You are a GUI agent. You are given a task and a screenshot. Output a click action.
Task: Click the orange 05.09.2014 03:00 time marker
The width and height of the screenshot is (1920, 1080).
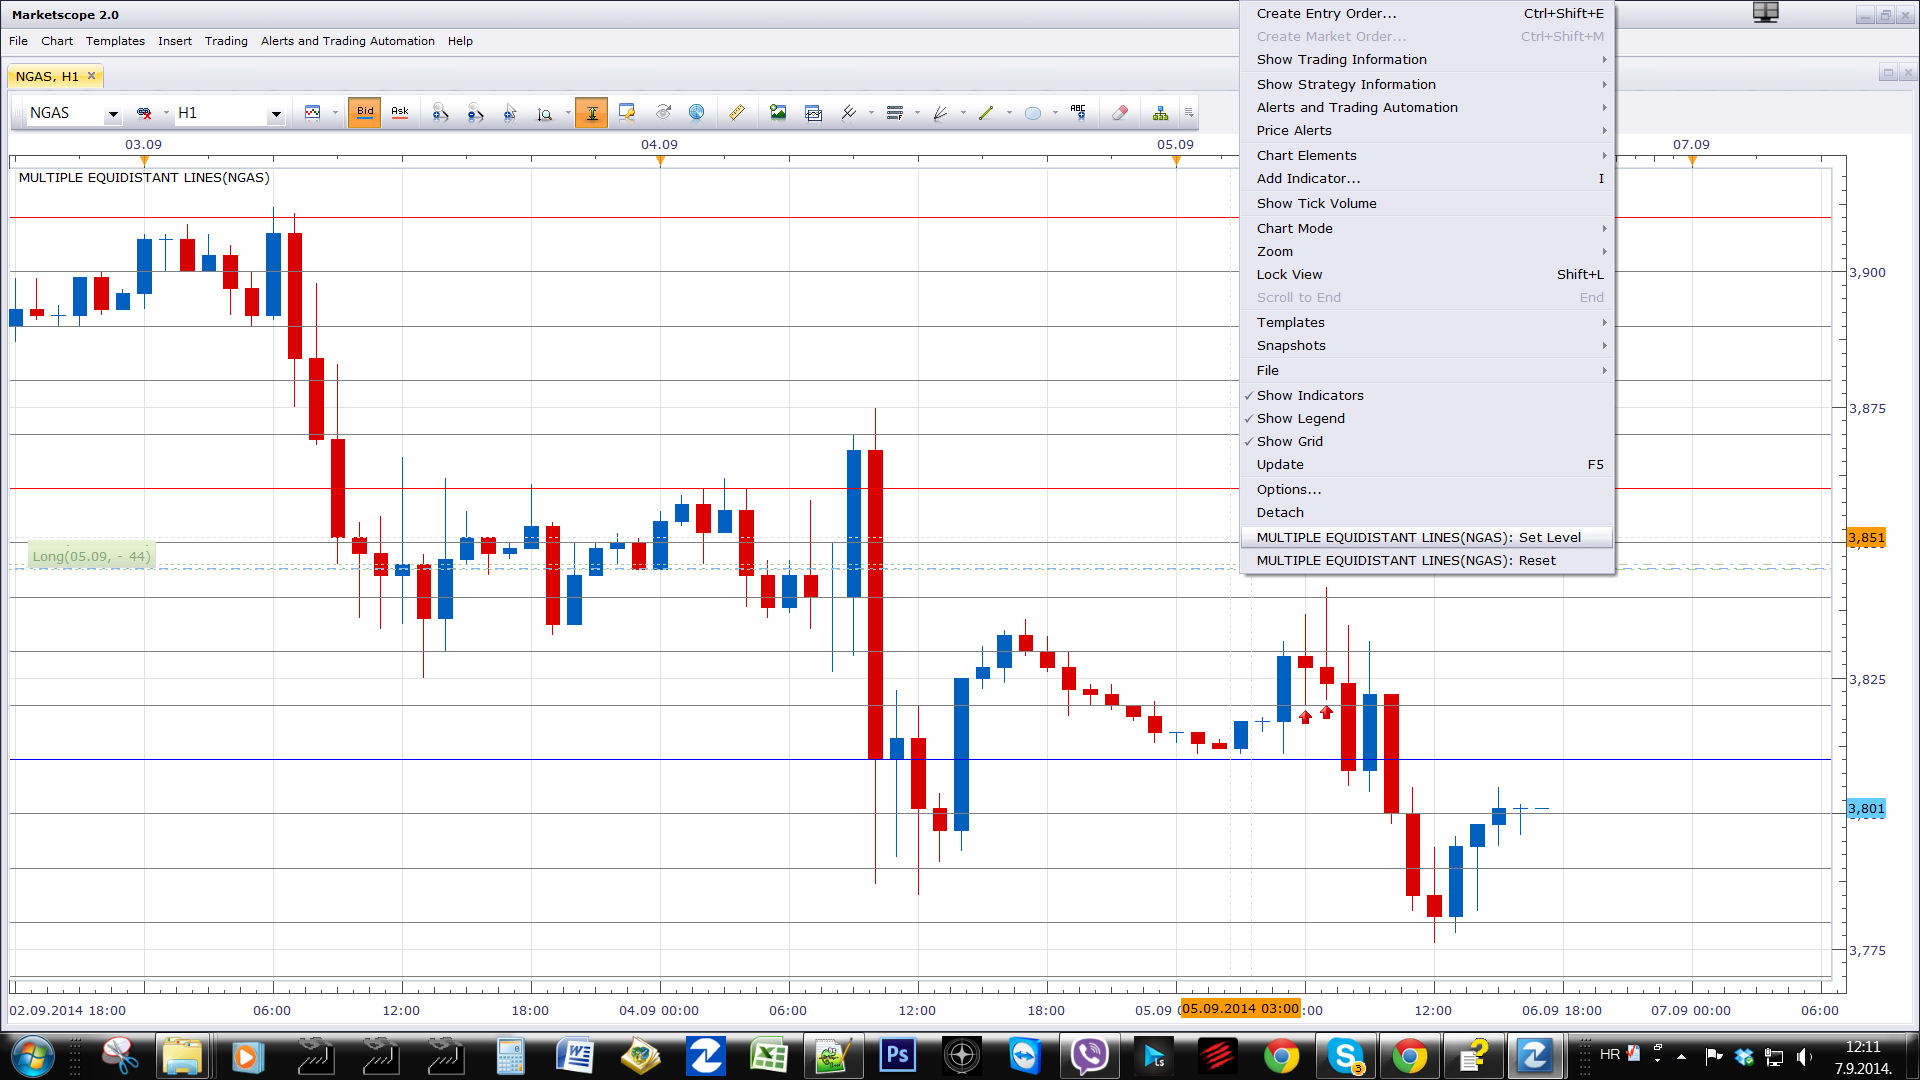coord(1240,1008)
